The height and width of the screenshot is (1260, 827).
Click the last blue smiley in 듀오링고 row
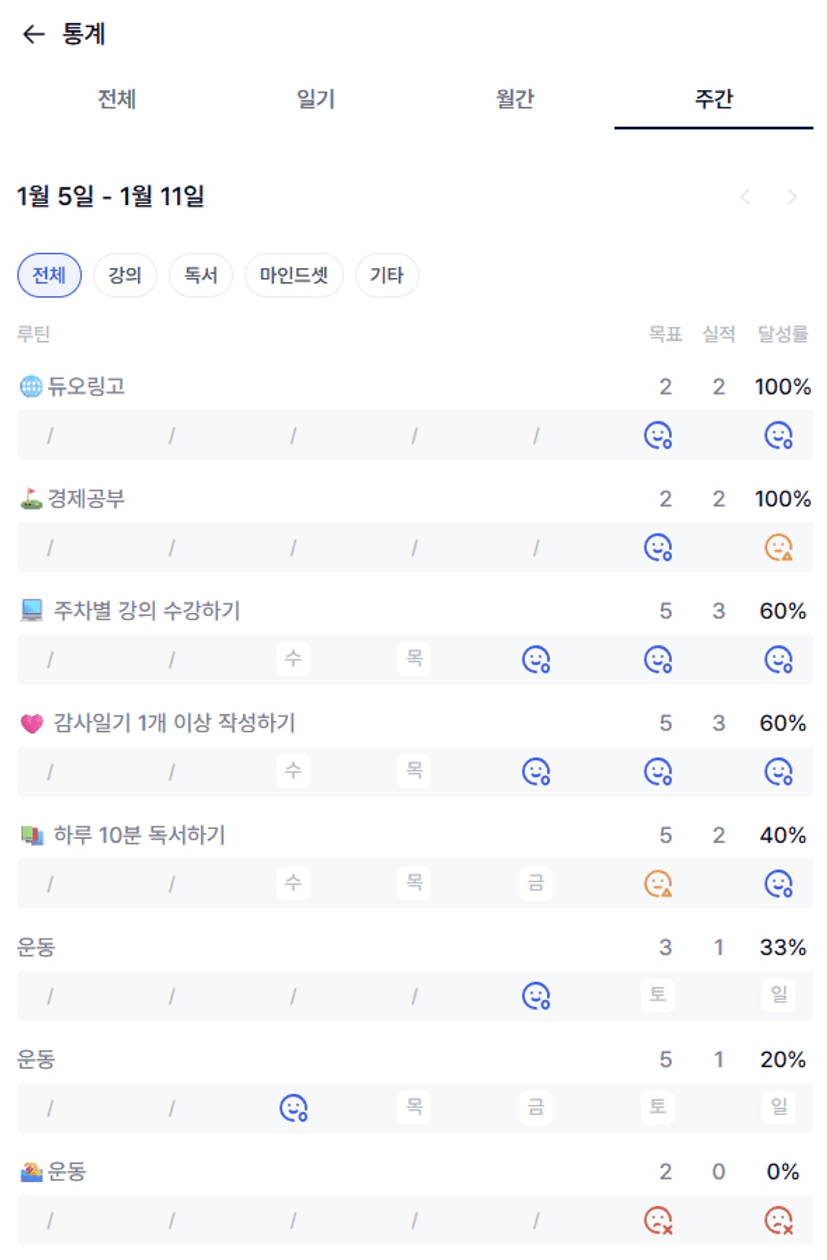(778, 435)
